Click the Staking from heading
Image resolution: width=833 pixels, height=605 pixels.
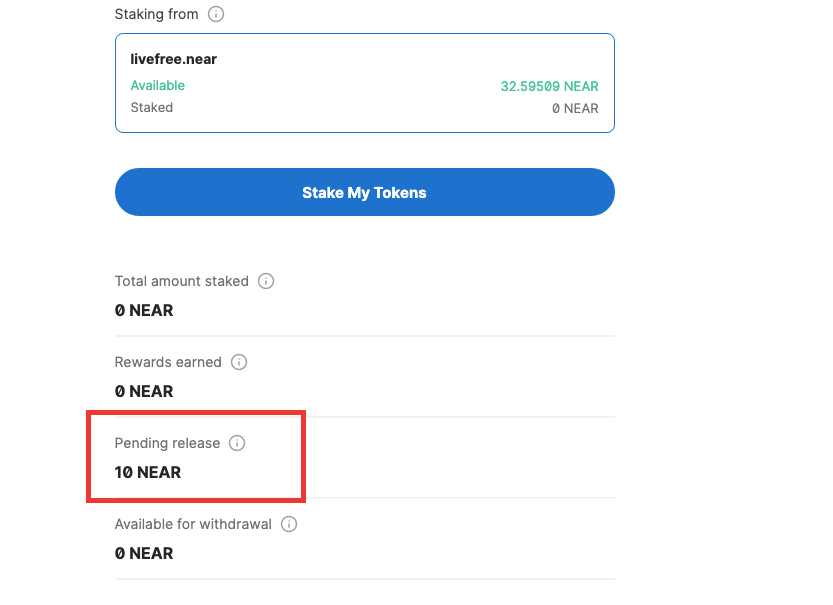pos(157,14)
